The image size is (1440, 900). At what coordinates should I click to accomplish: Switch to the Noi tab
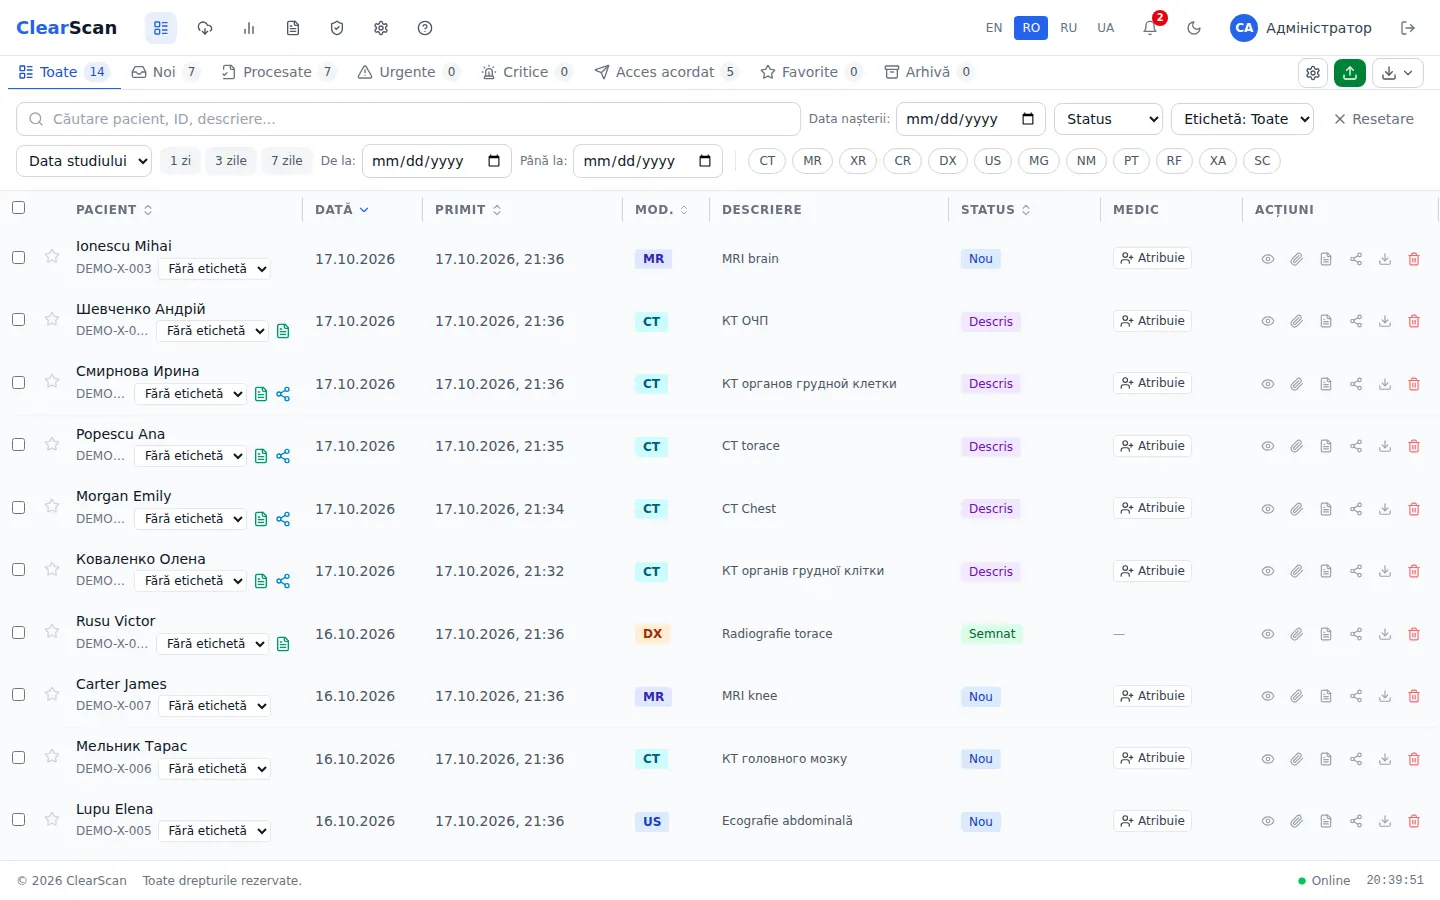point(164,72)
